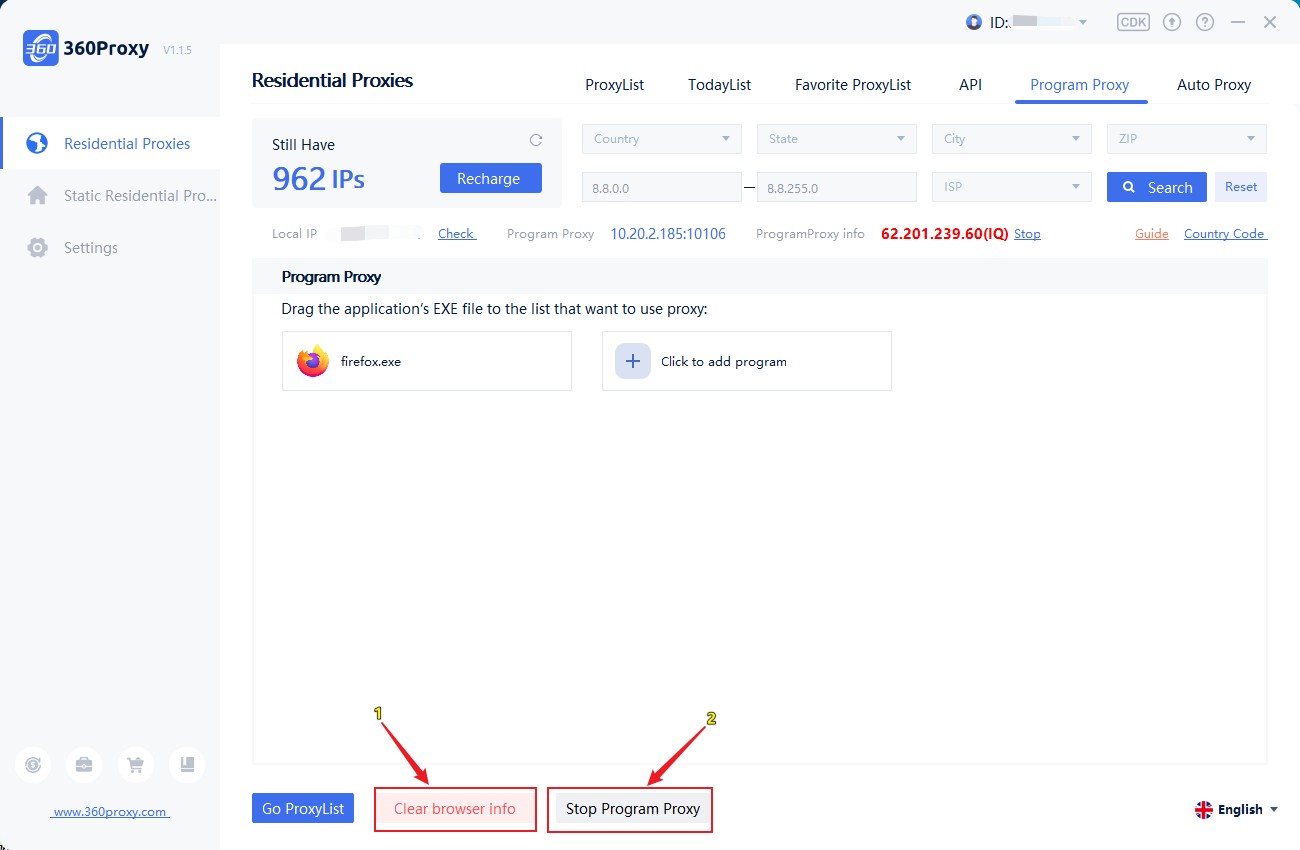Open the English language selector

click(x=1237, y=810)
